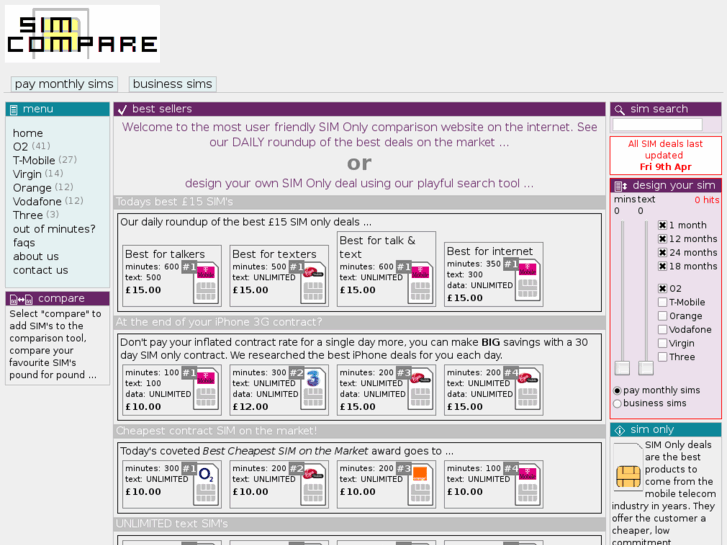The height and width of the screenshot is (545, 727).
Task: Open cheapest #3 Orange SIM icon
Action: (420, 485)
